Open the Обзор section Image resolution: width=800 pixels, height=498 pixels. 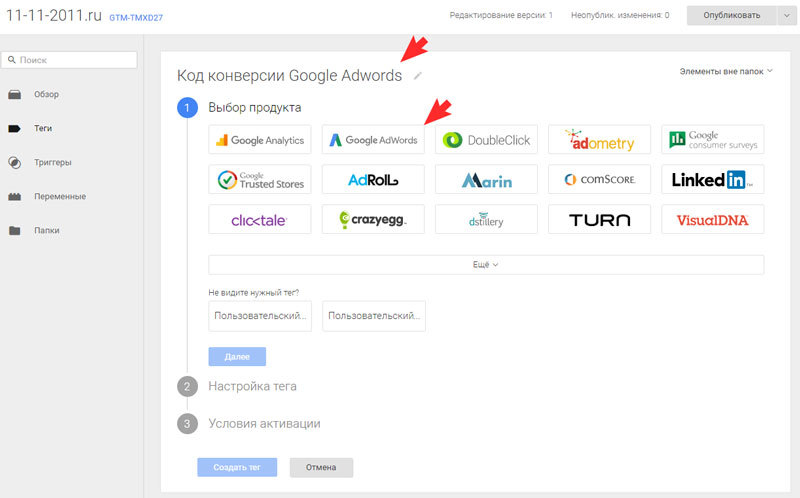coord(46,94)
